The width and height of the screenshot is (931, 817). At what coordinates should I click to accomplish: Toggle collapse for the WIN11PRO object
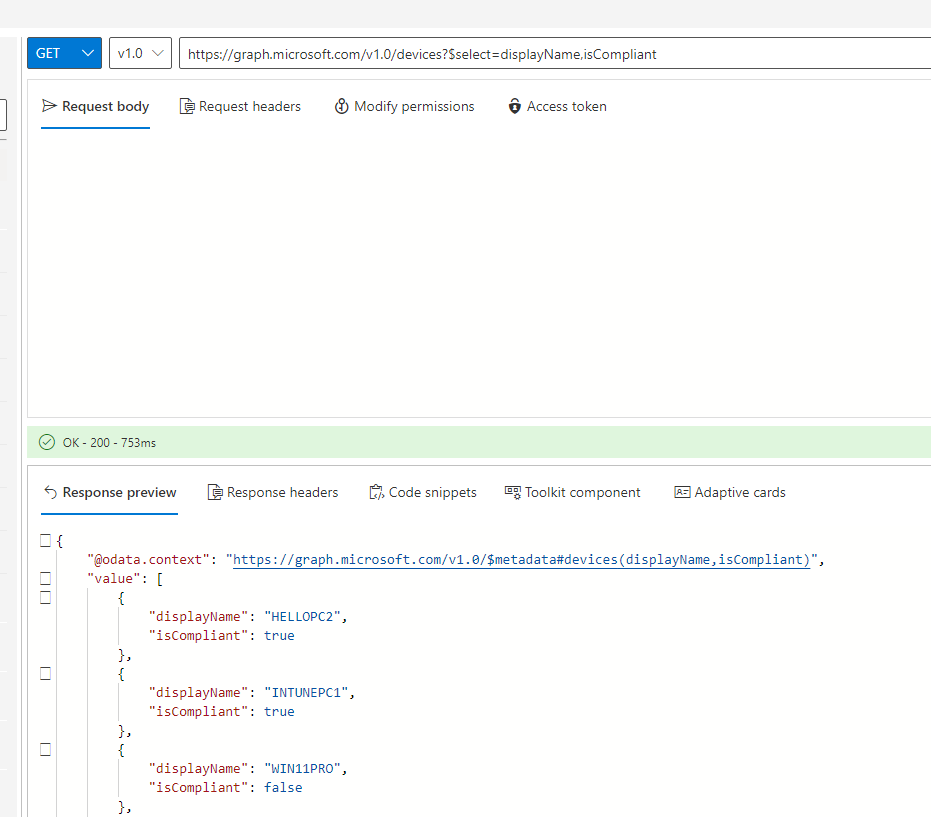click(x=45, y=749)
